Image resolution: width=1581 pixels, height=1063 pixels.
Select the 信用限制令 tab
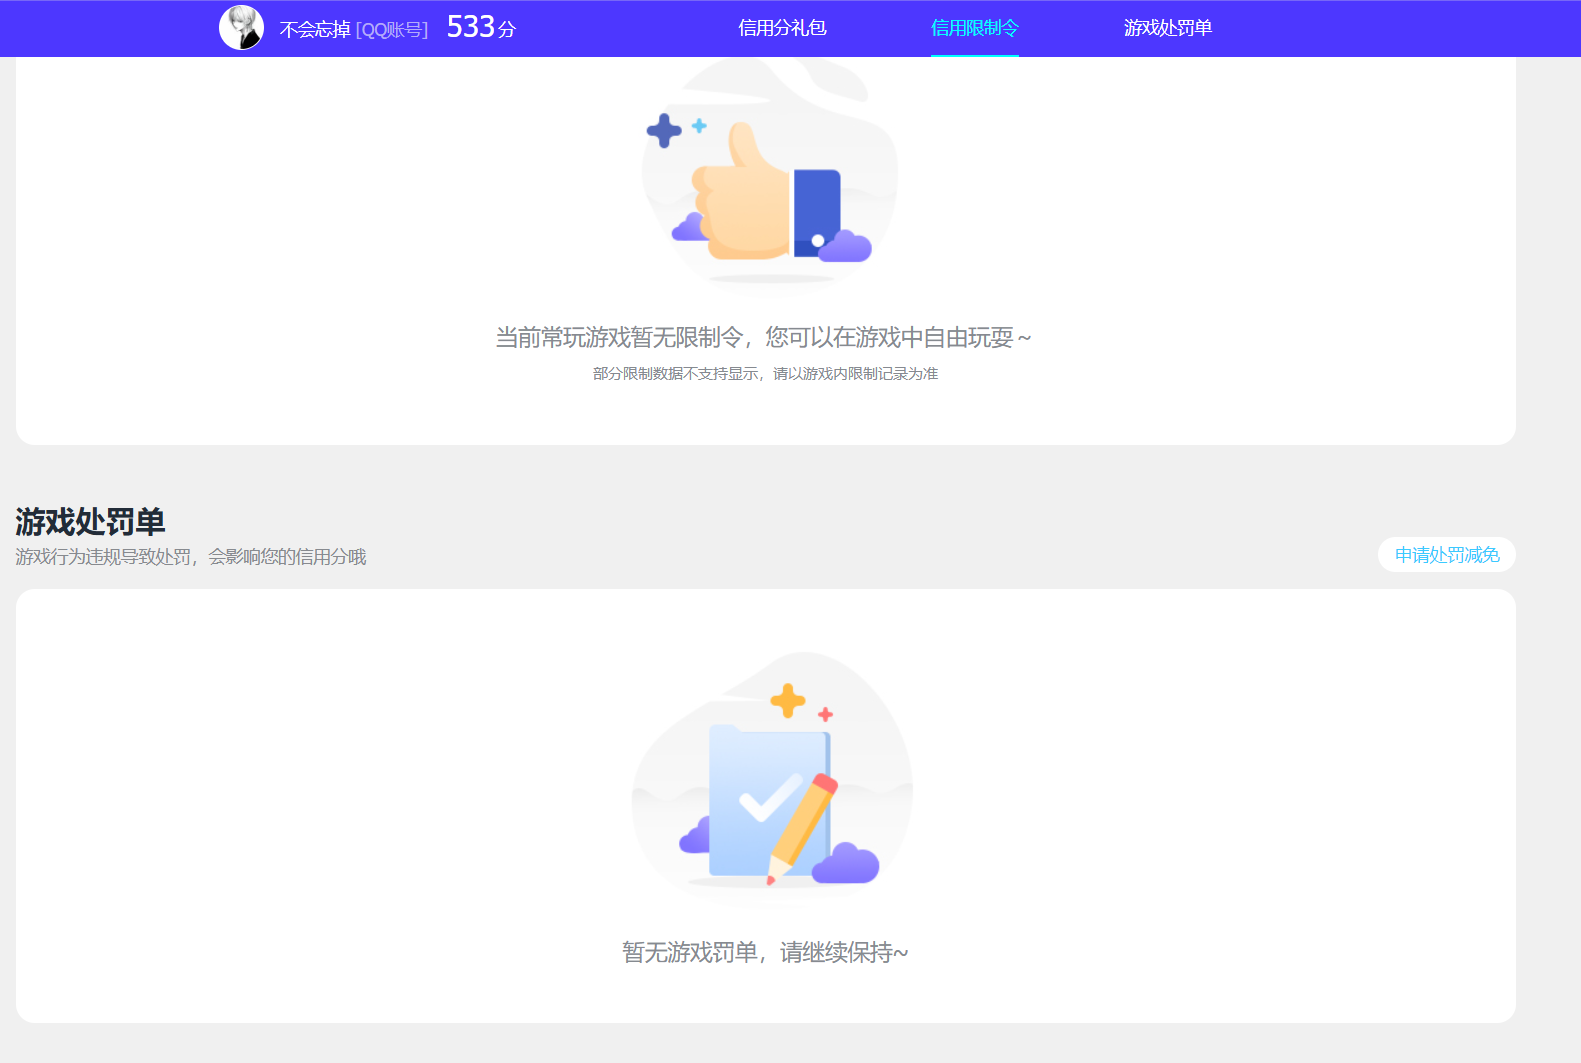pyautogui.click(x=975, y=28)
